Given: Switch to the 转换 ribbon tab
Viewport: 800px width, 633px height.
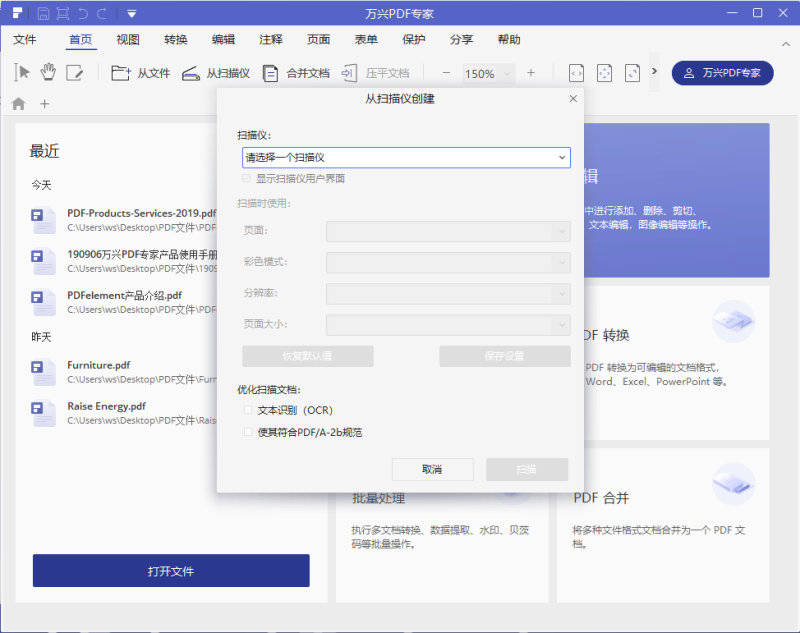Looking at the screenshot, I should coord(174,39).
